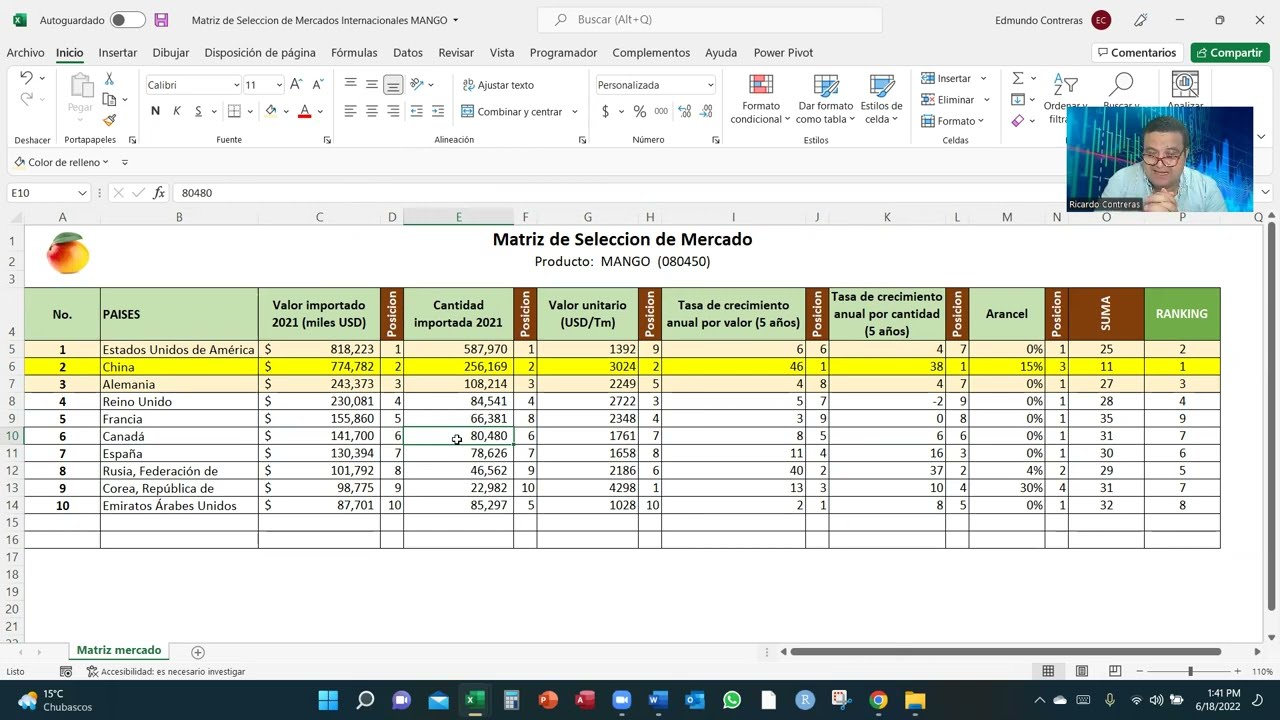Viewport: 1280px width, 720px height.
Task: Open the Name Box dropdown arrow
Action: 82,192
